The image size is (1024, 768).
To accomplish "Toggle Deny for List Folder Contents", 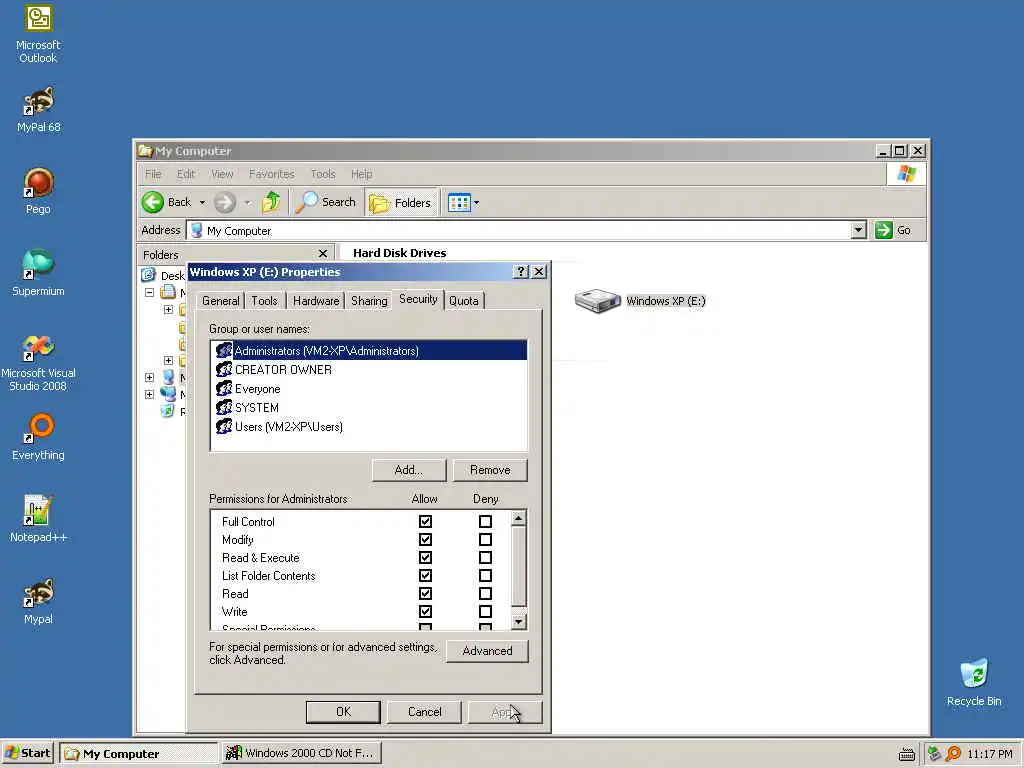I will pos(485,575).
